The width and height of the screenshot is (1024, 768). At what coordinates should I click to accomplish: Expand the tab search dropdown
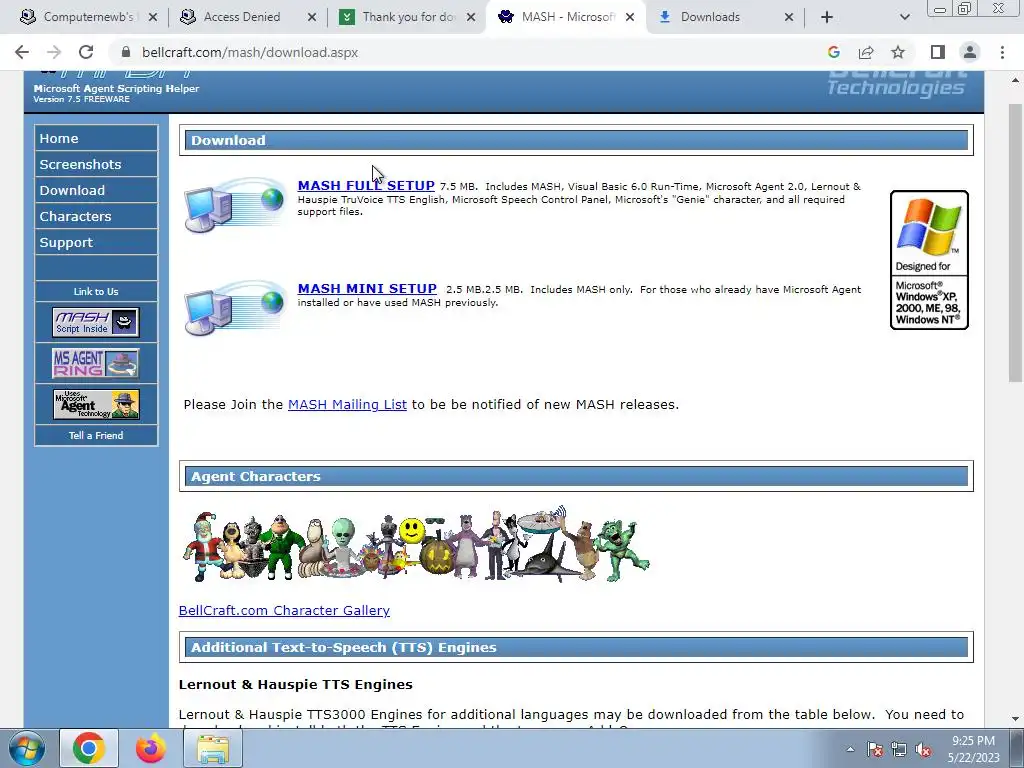(904, 17)
